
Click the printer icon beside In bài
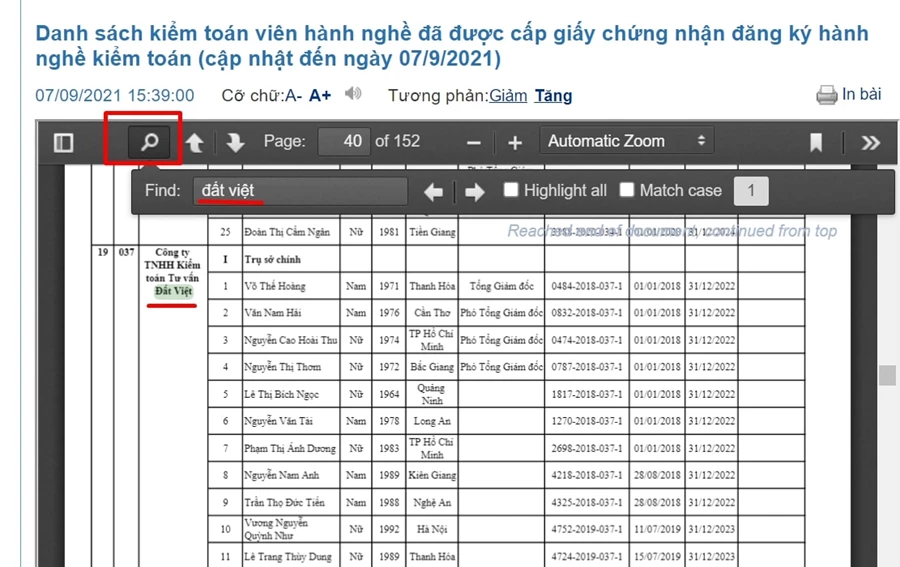[827, 95]
